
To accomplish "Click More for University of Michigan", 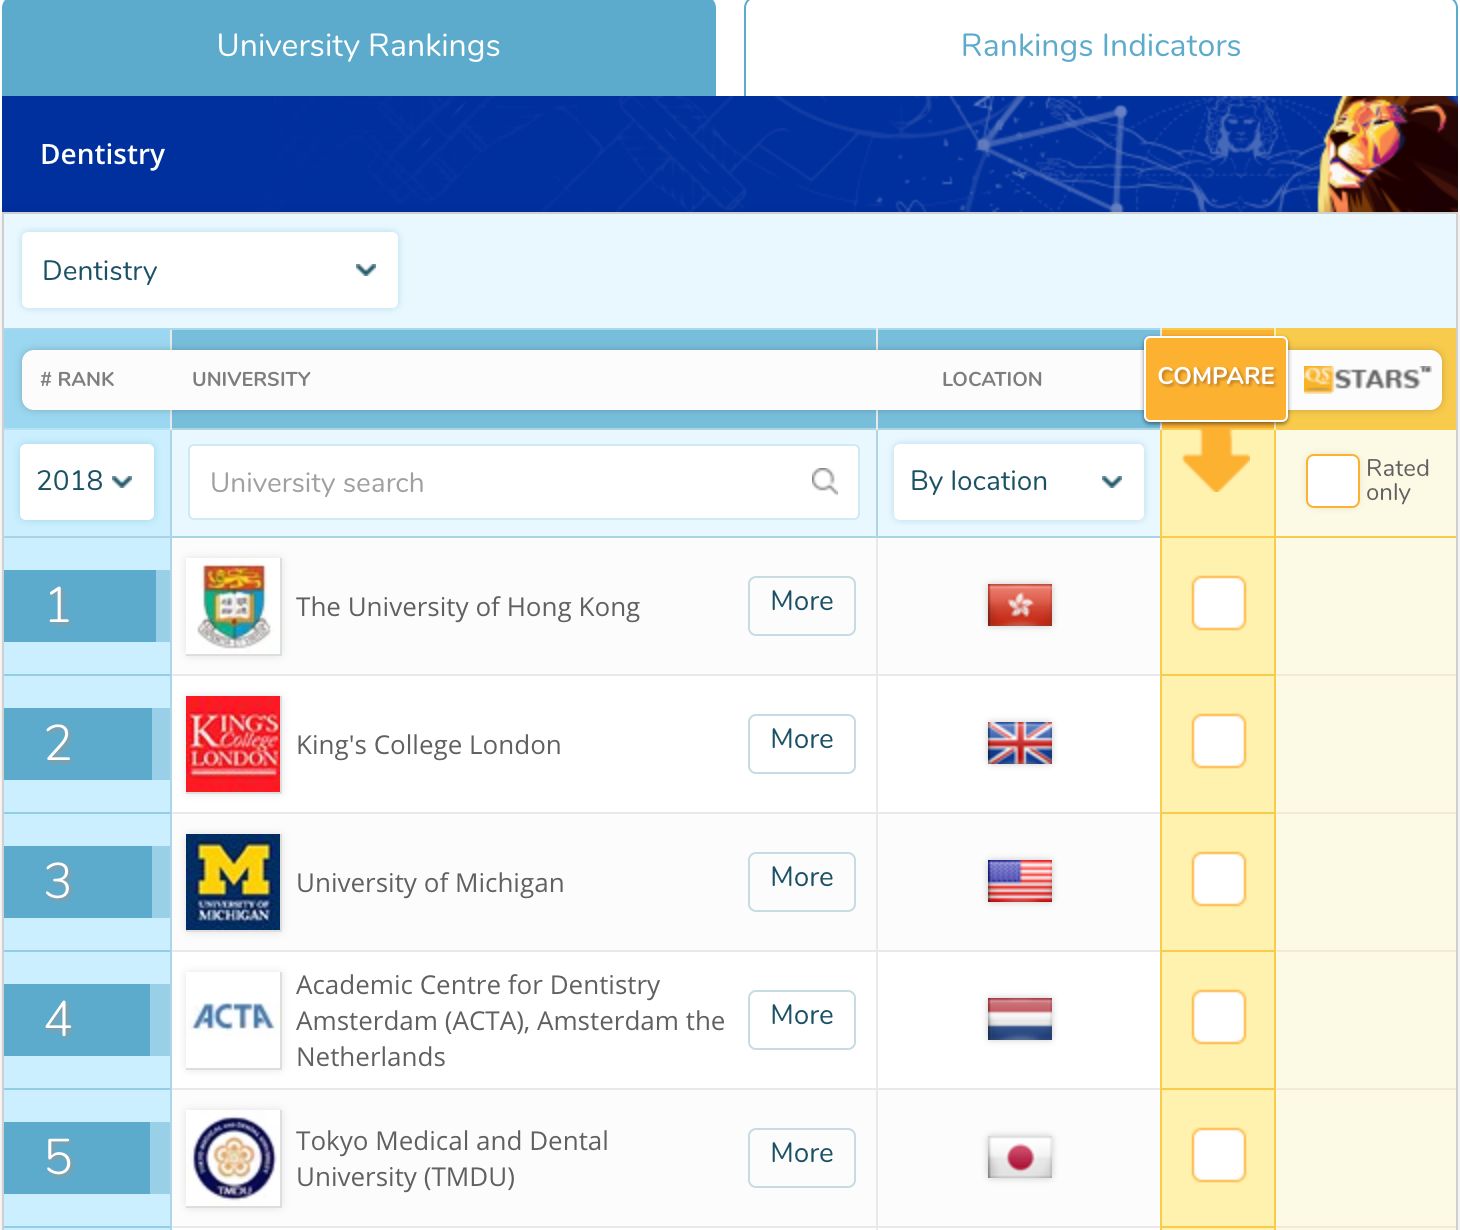I will (x=802, y=881).
